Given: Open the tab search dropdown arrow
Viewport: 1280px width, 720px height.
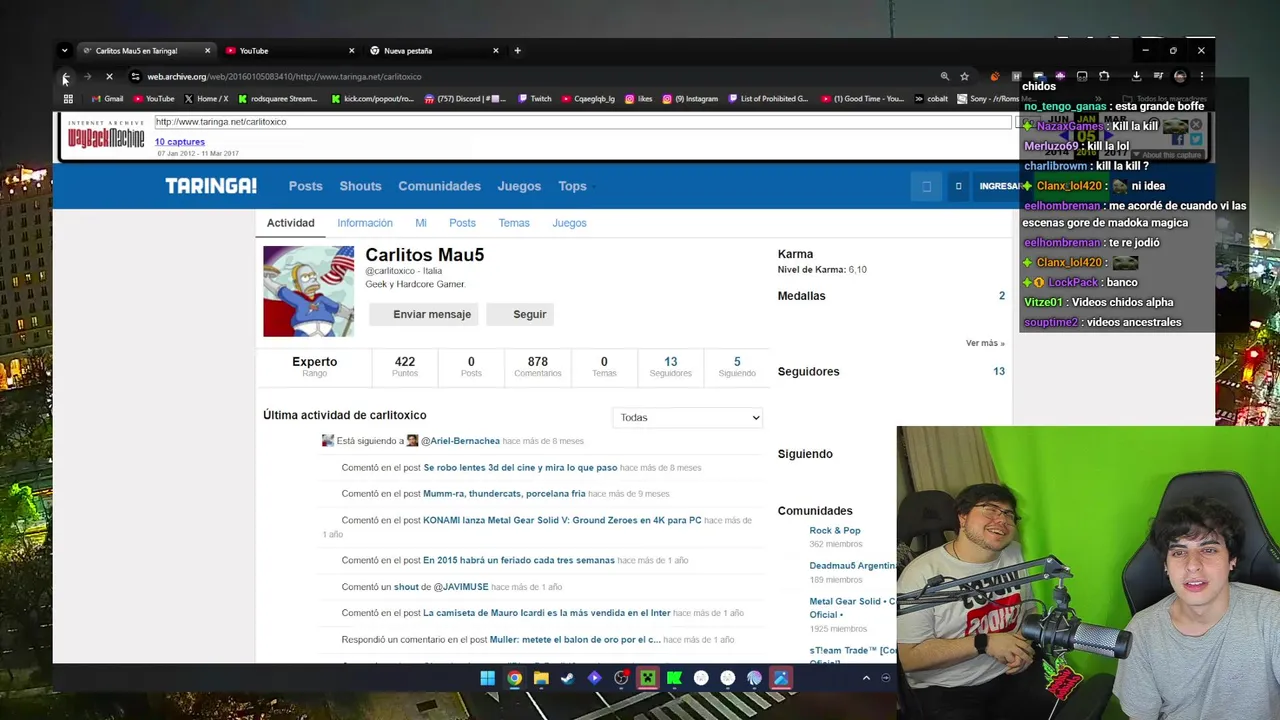Looking at the screenshot, I should tap(64, 51).
